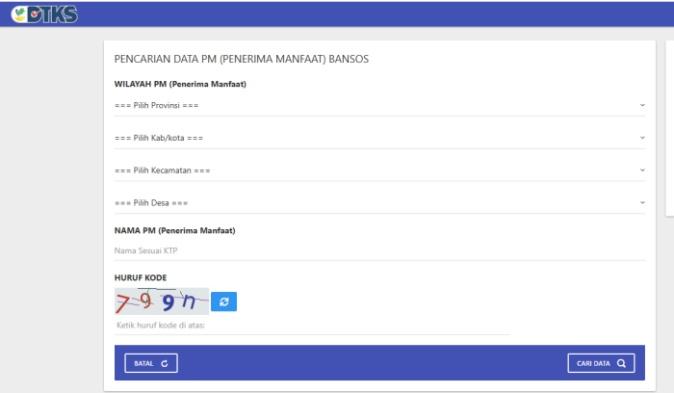Viewport: 674px width, 393px height.
Task: Open the Pilih Desa dropdown
Action: coord(380,203)
